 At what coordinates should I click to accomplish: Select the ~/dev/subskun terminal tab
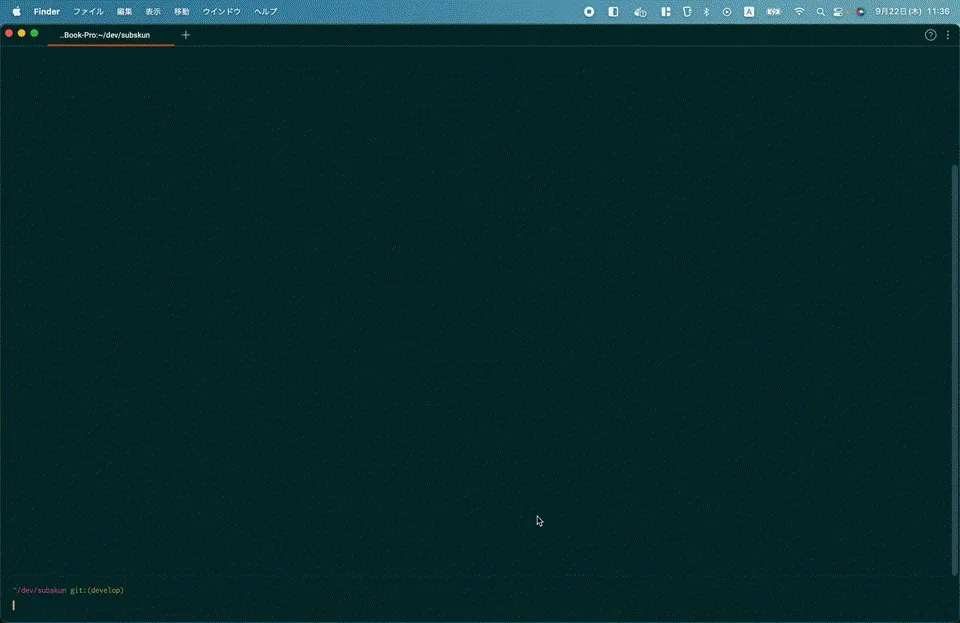click(110, 35)
